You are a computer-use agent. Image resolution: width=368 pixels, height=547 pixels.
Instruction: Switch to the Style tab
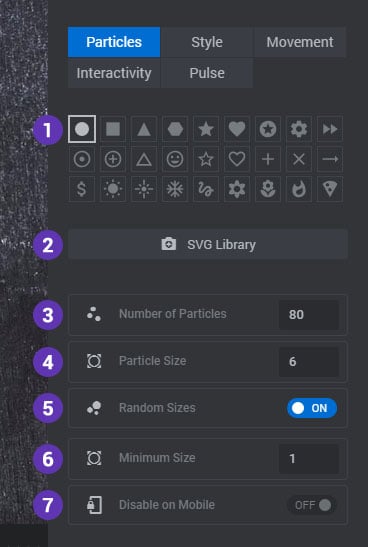click(207, 42)
